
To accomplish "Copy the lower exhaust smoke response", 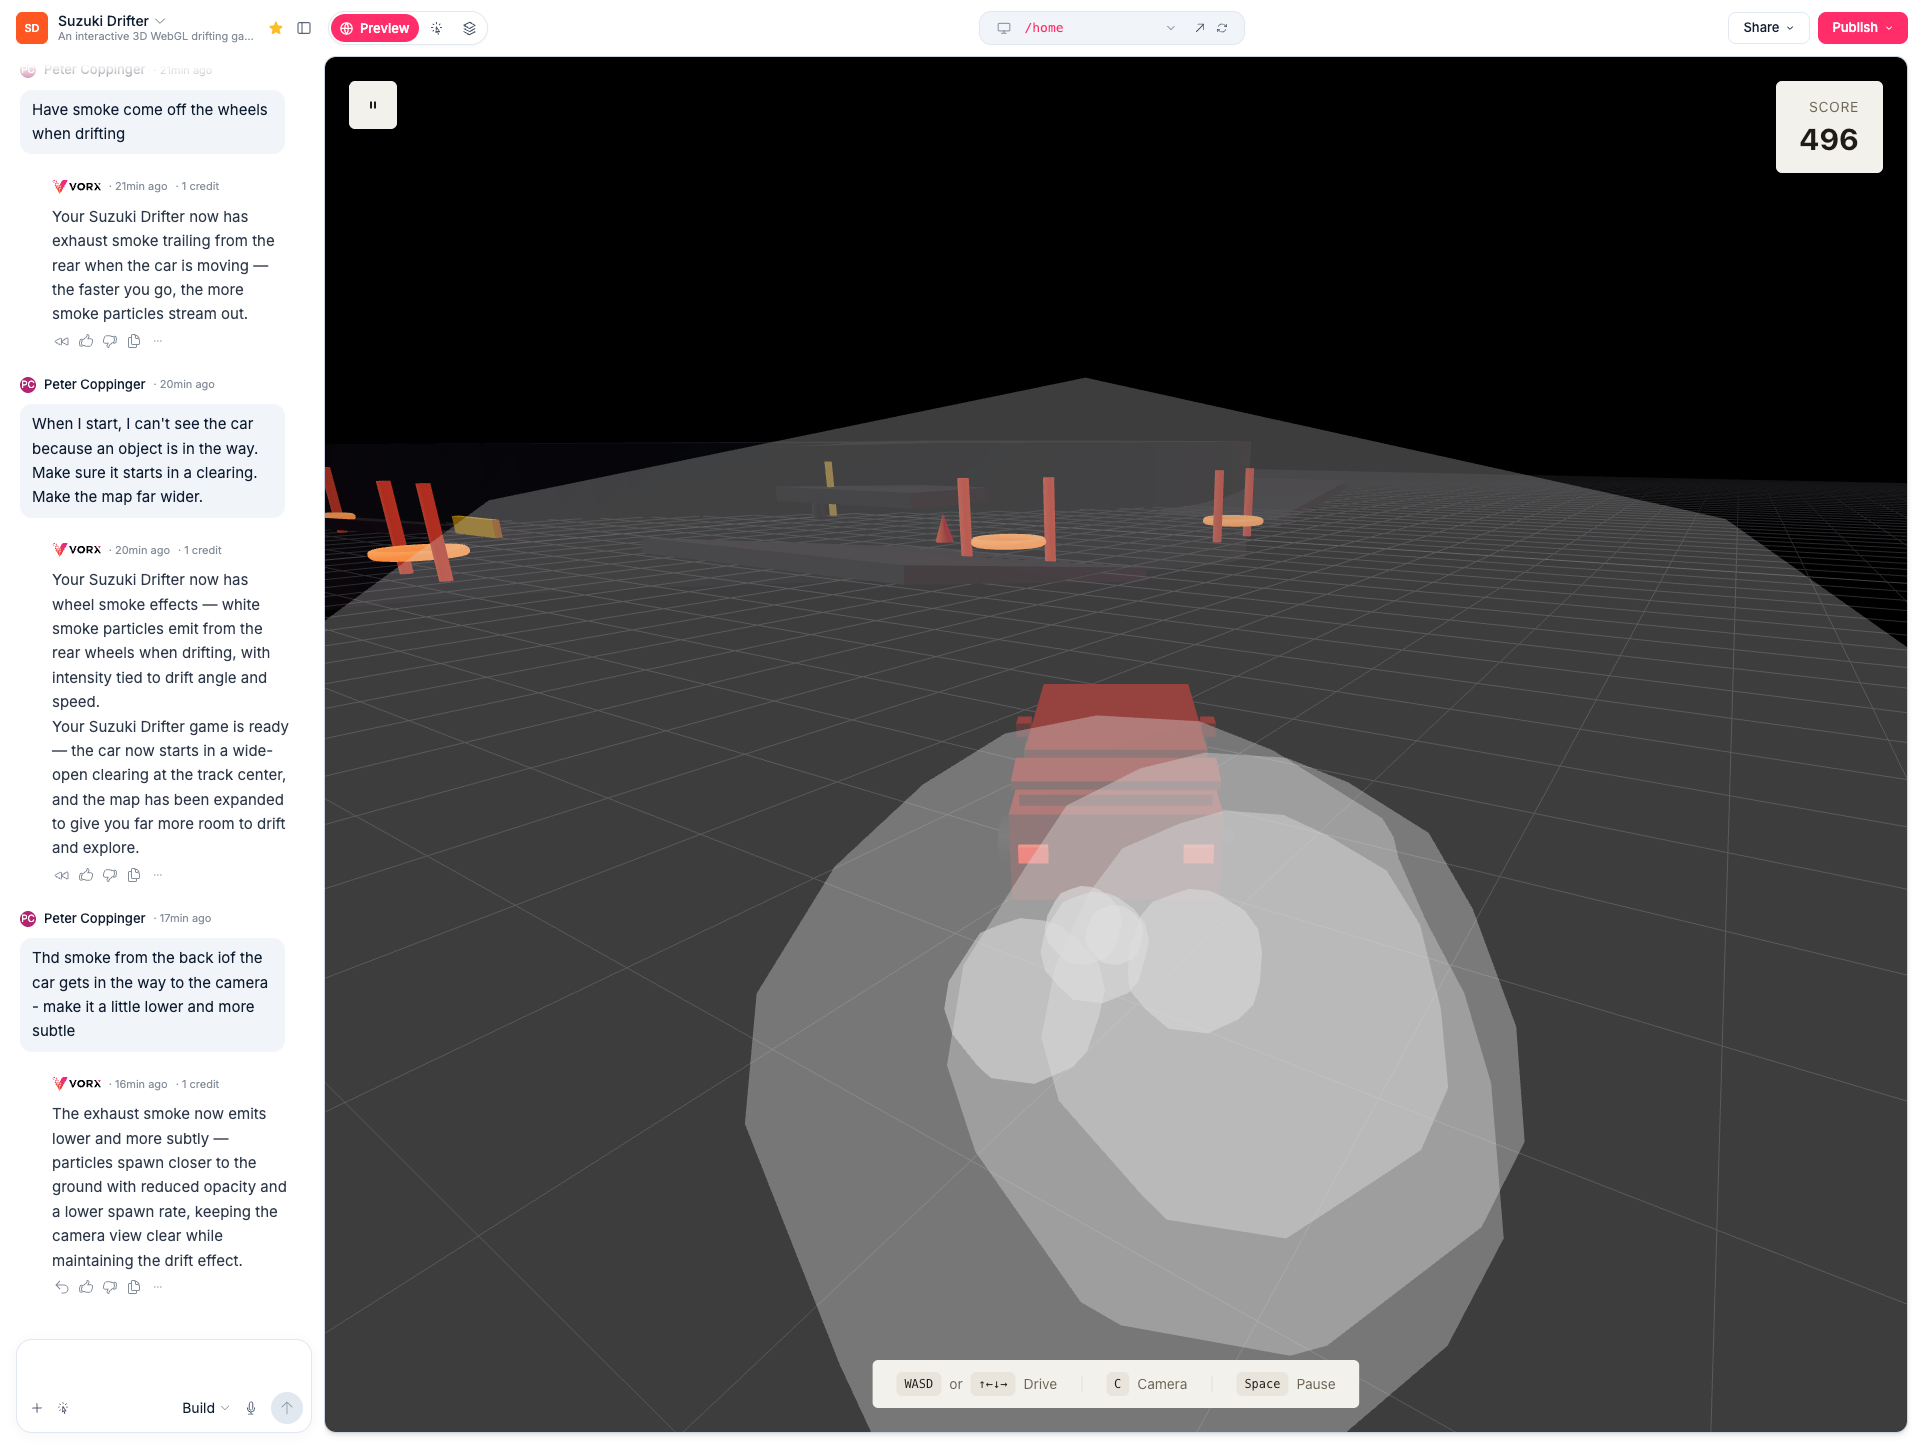I will [134, 1287].
